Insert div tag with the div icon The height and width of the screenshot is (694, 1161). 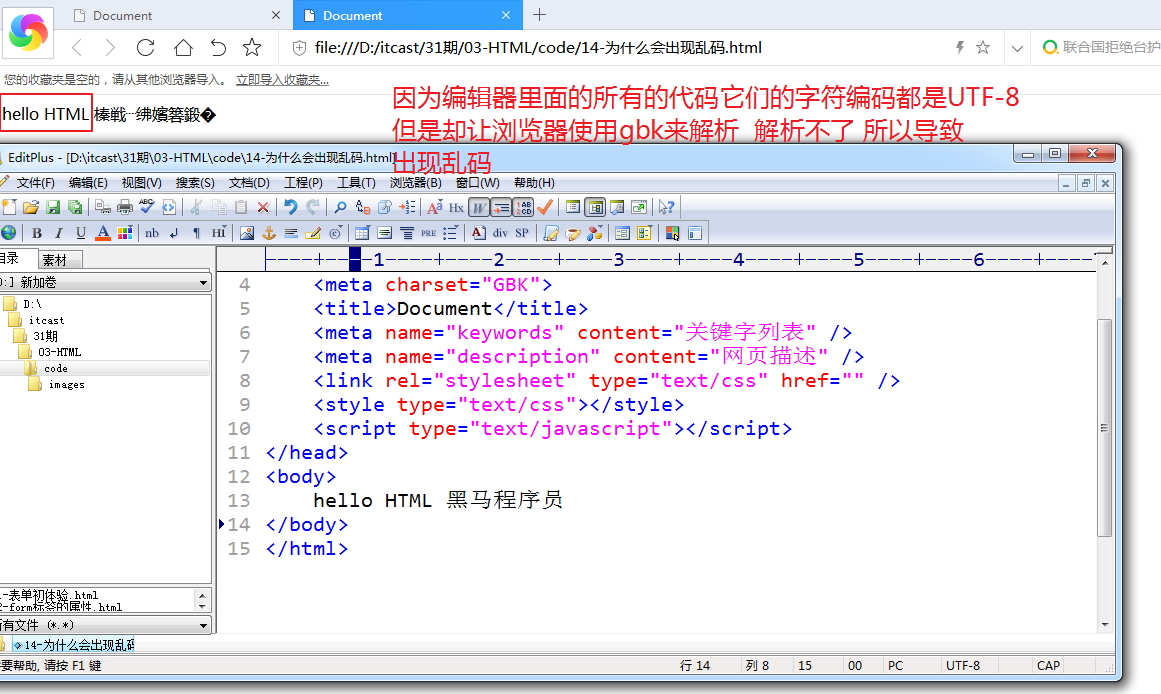[501, 233]
